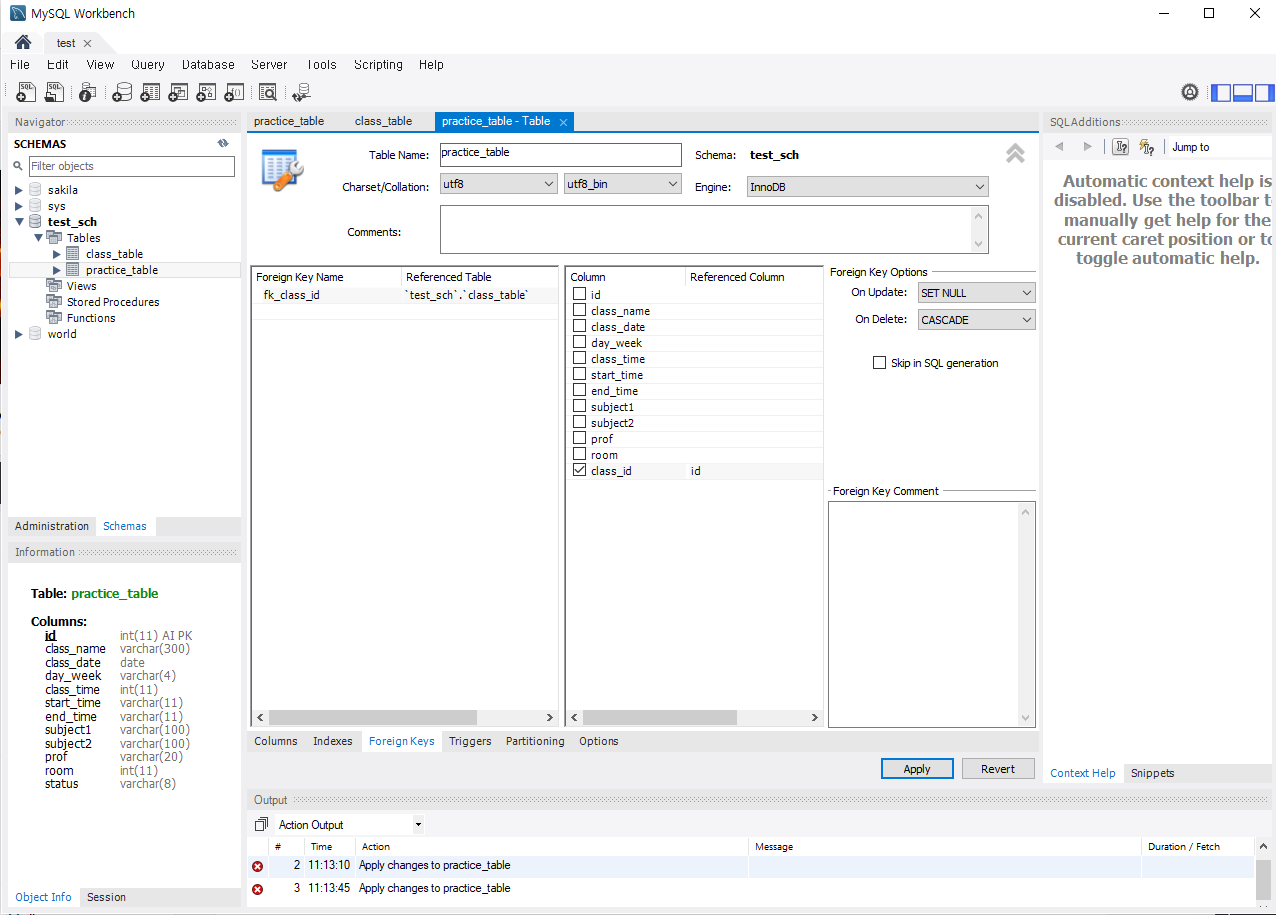Check the prof column checkbox
1276x915 pixels.
click(580, 438)
